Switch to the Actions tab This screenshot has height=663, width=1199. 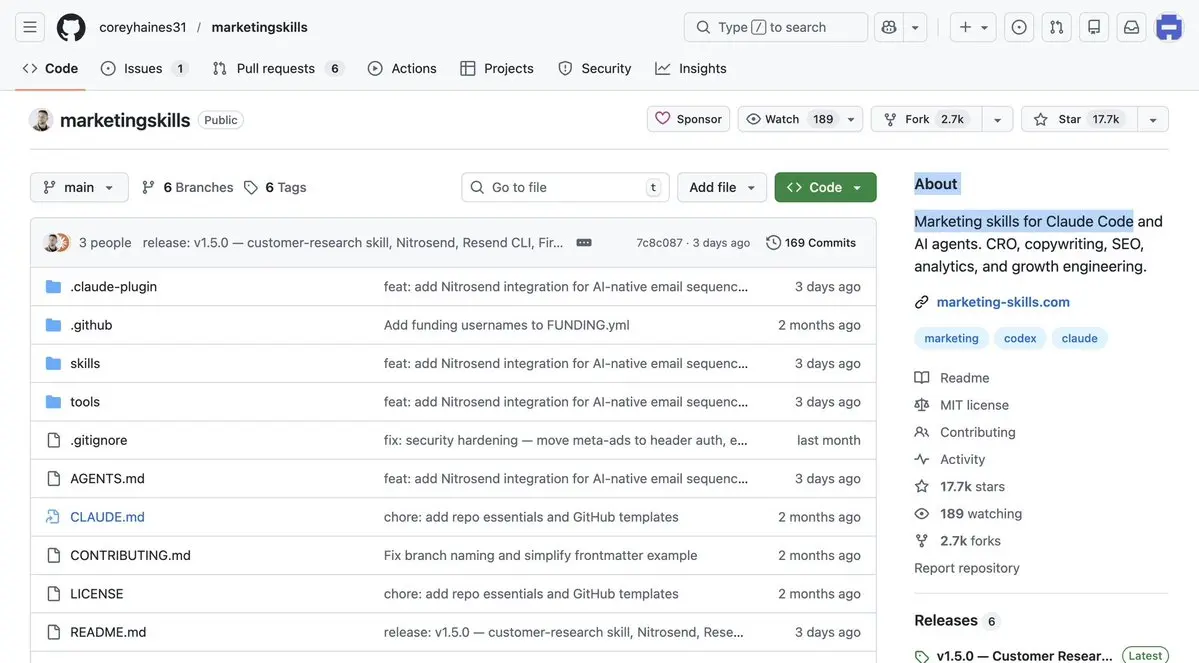402,68
